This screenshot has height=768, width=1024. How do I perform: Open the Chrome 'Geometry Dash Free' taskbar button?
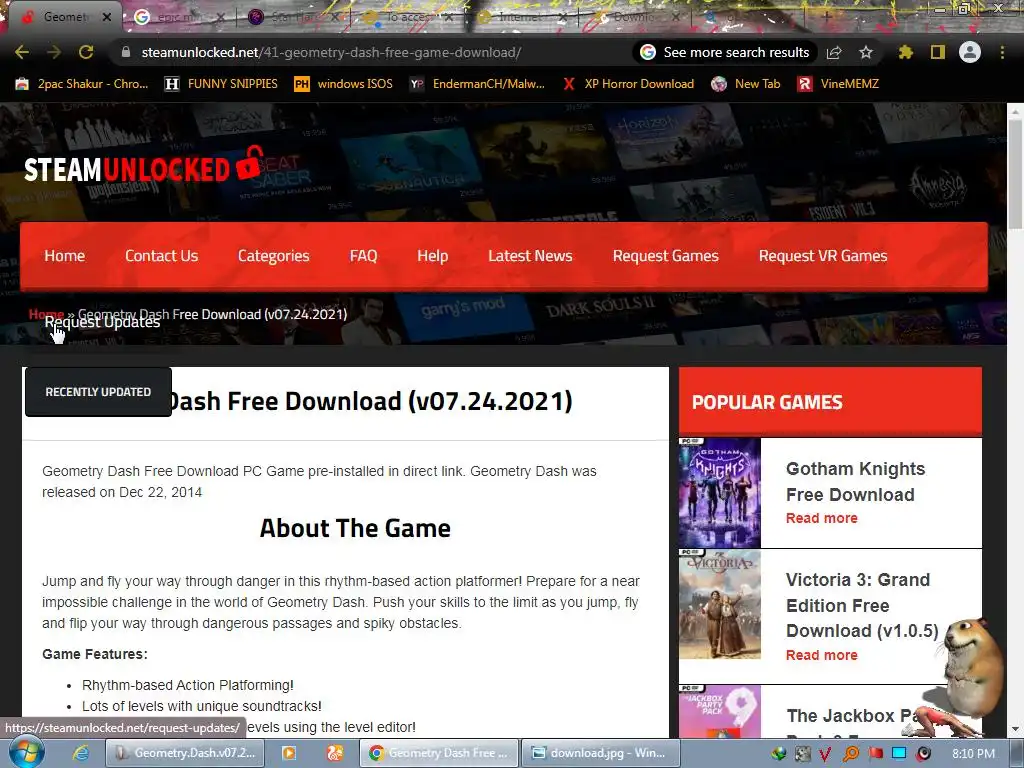(440, 753)
